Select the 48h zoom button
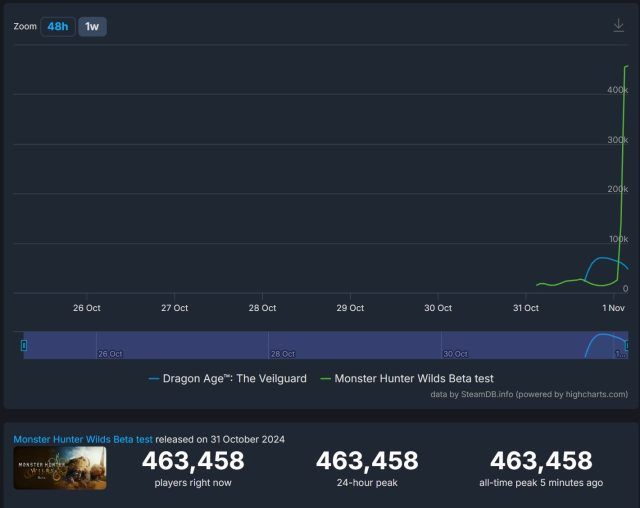640x508 pixels. [x=58, y=27]
